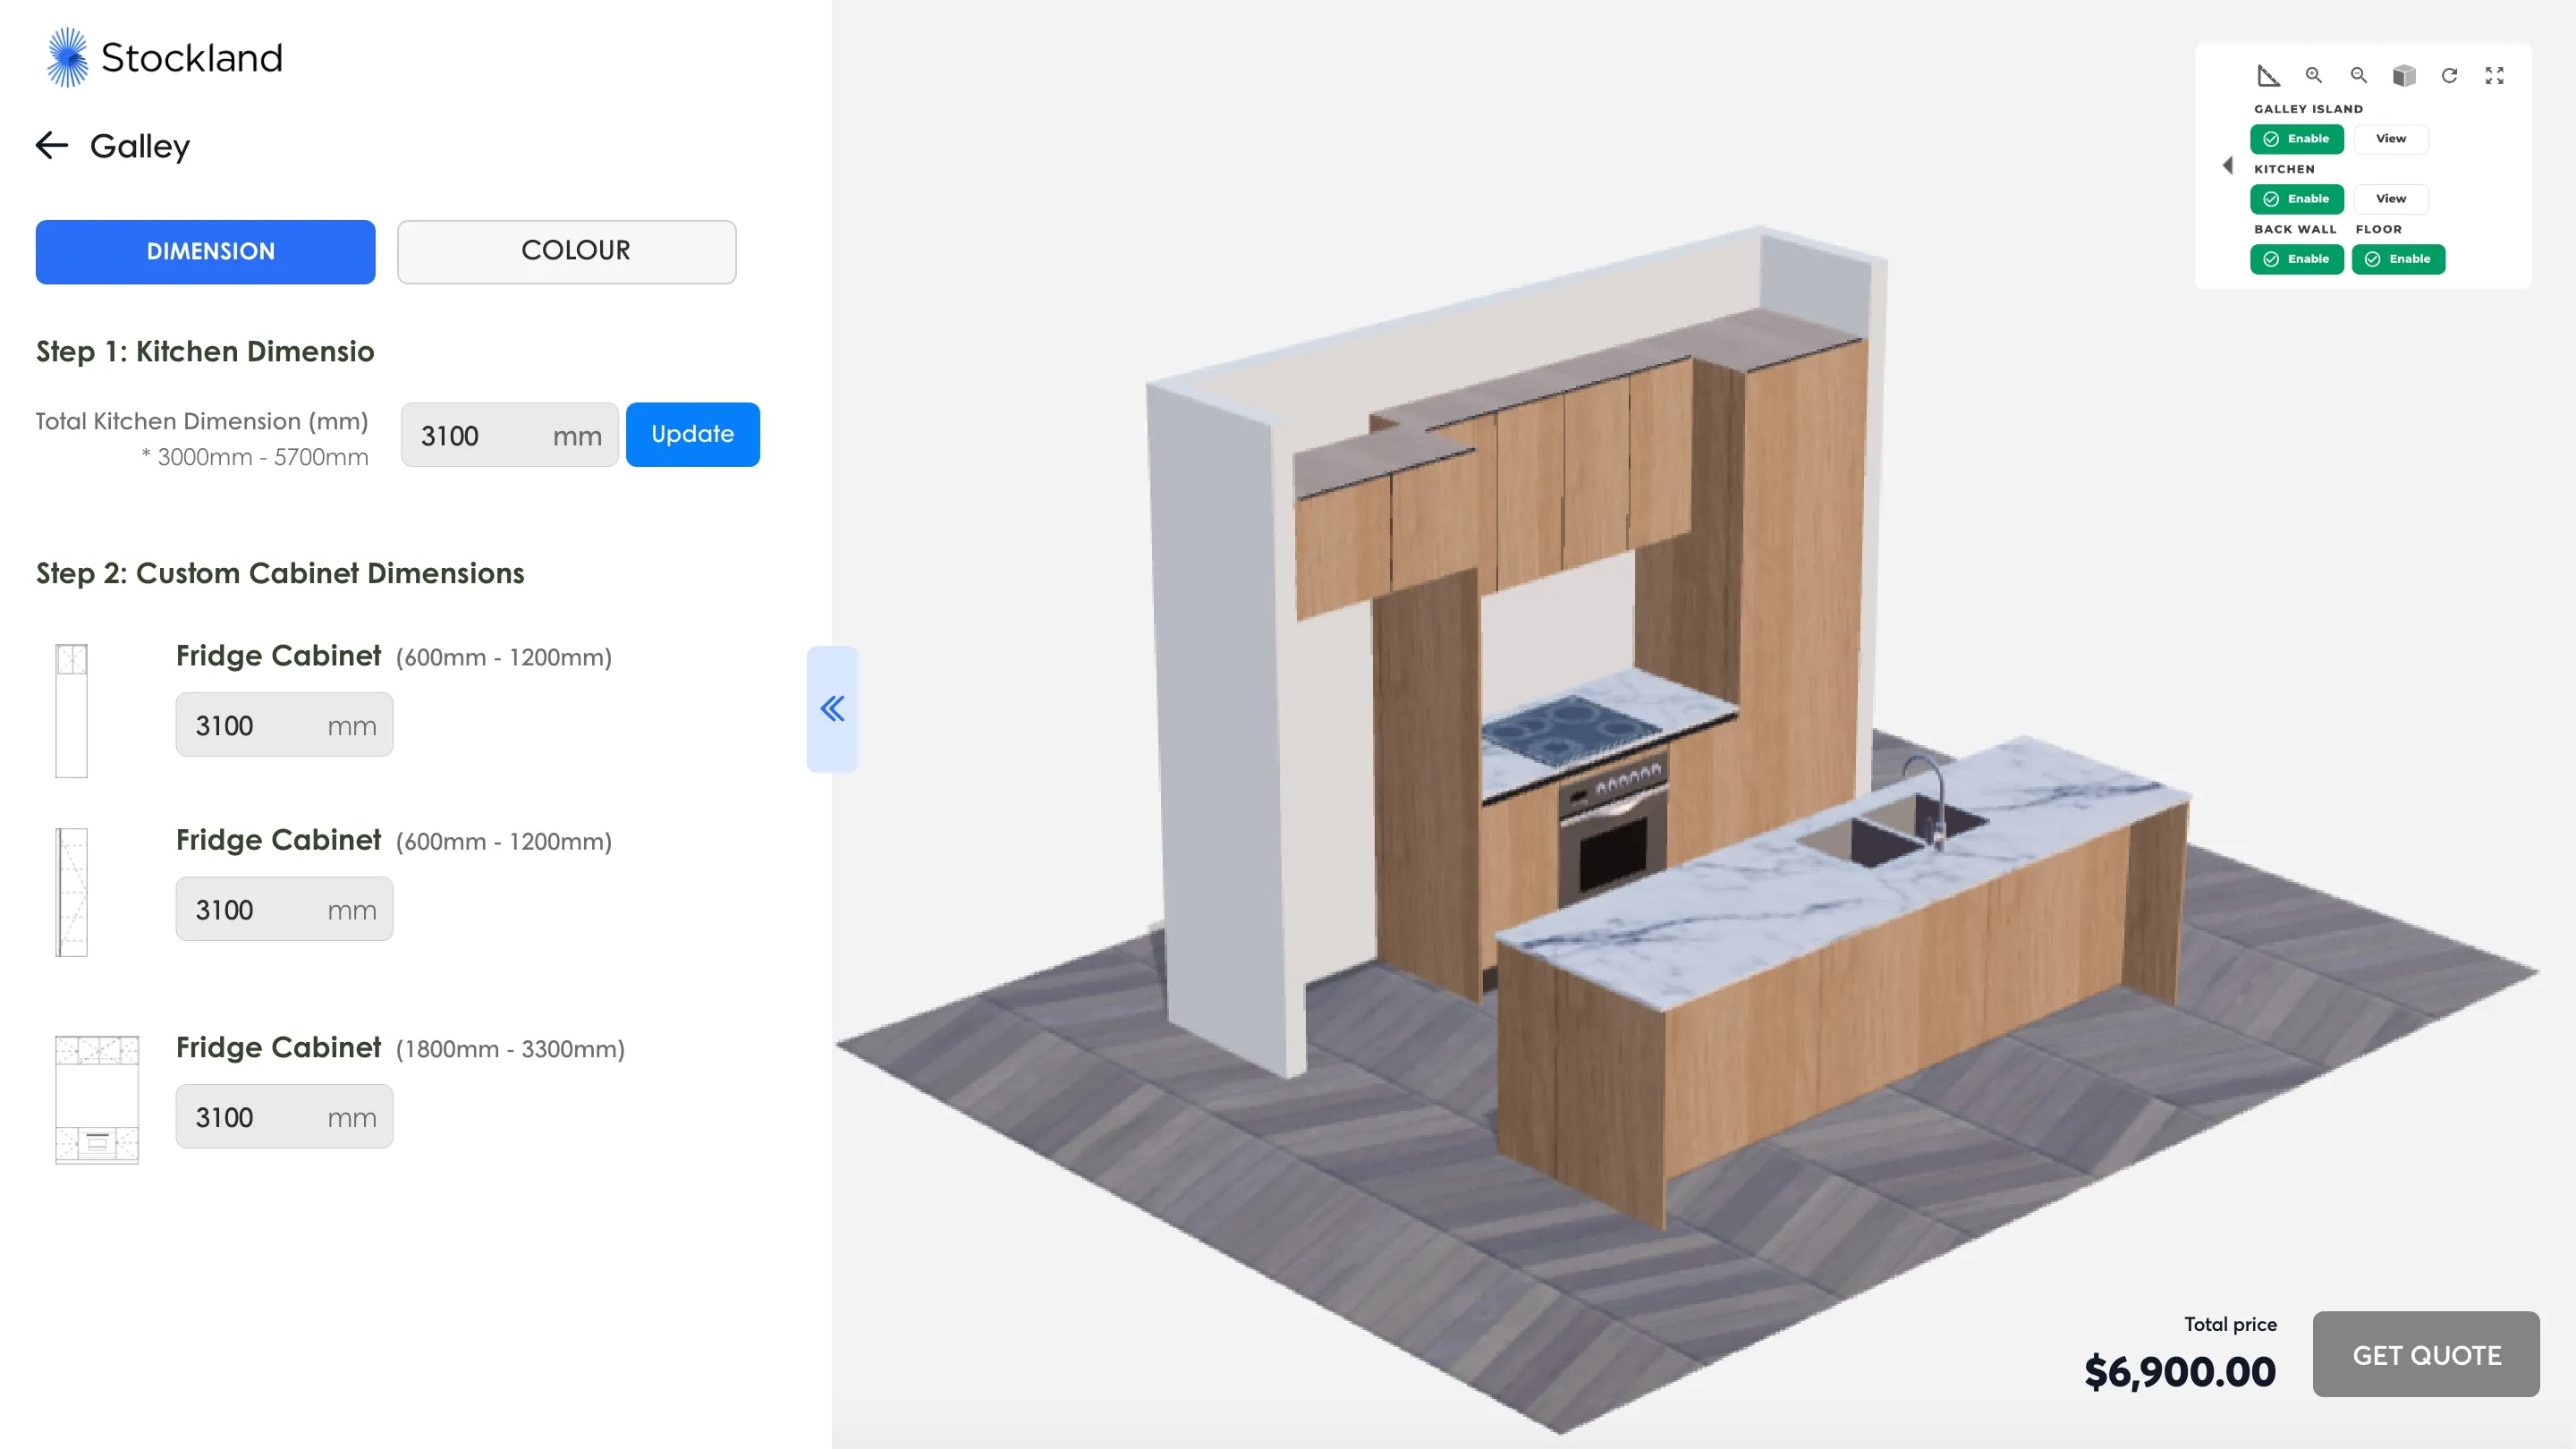This screenshot has width=2576, height=1449.
Task: Click the GET QUOTE button
Action: (2425, 1354)
